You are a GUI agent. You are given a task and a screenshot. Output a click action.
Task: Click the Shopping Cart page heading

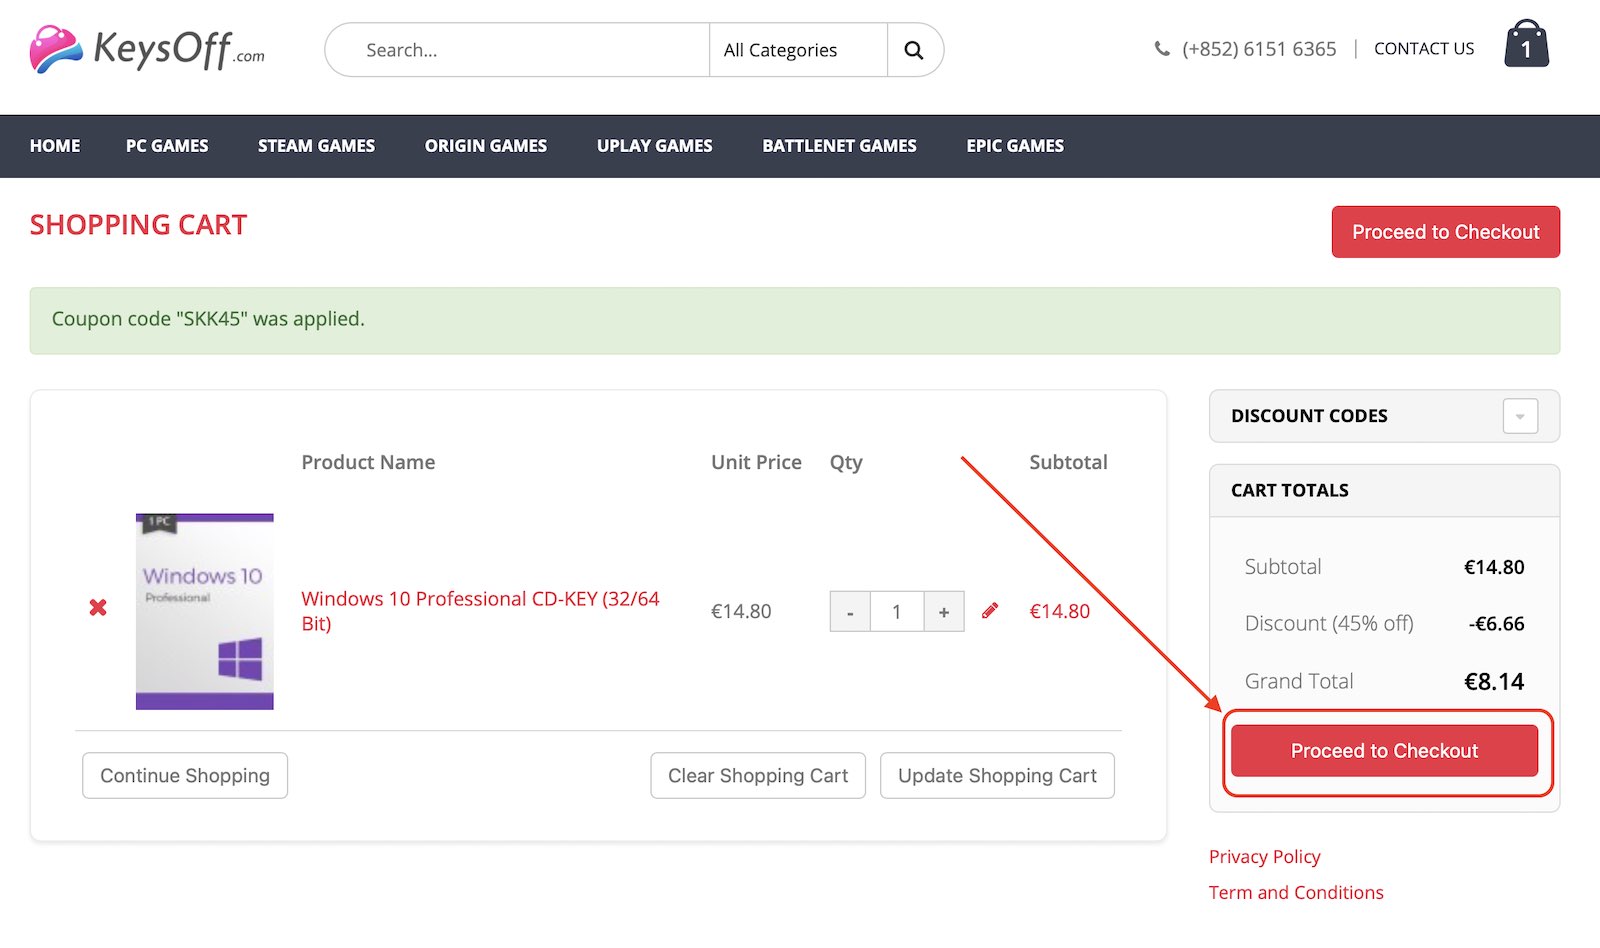coord(138,225)
